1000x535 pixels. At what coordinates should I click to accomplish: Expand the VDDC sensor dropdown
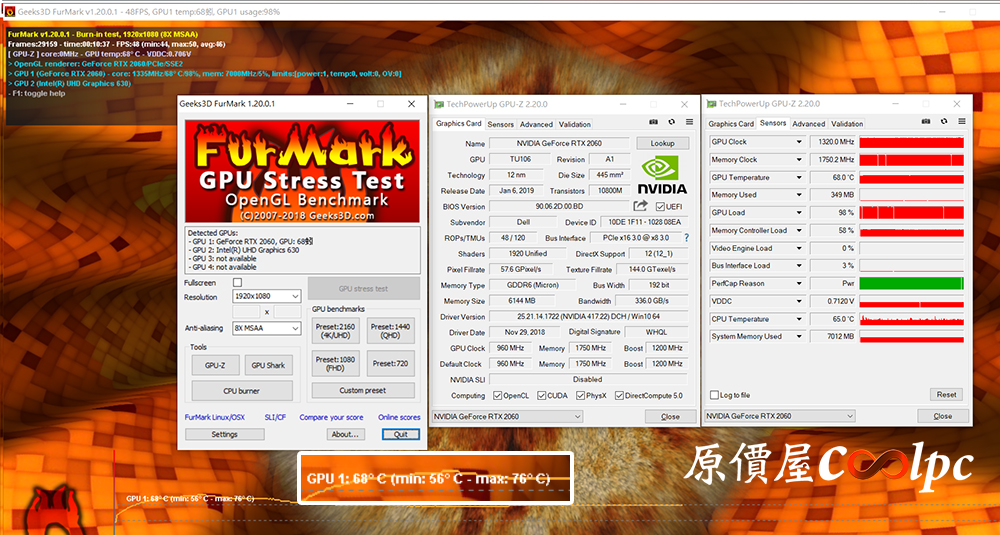click(798, 301)
